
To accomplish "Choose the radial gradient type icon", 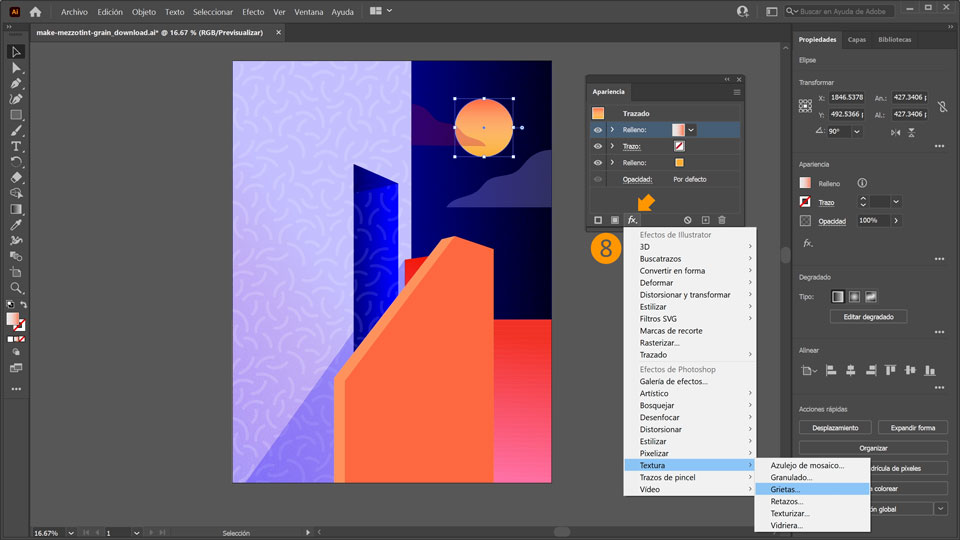I will pyautogui.click(x=854, y=297).
